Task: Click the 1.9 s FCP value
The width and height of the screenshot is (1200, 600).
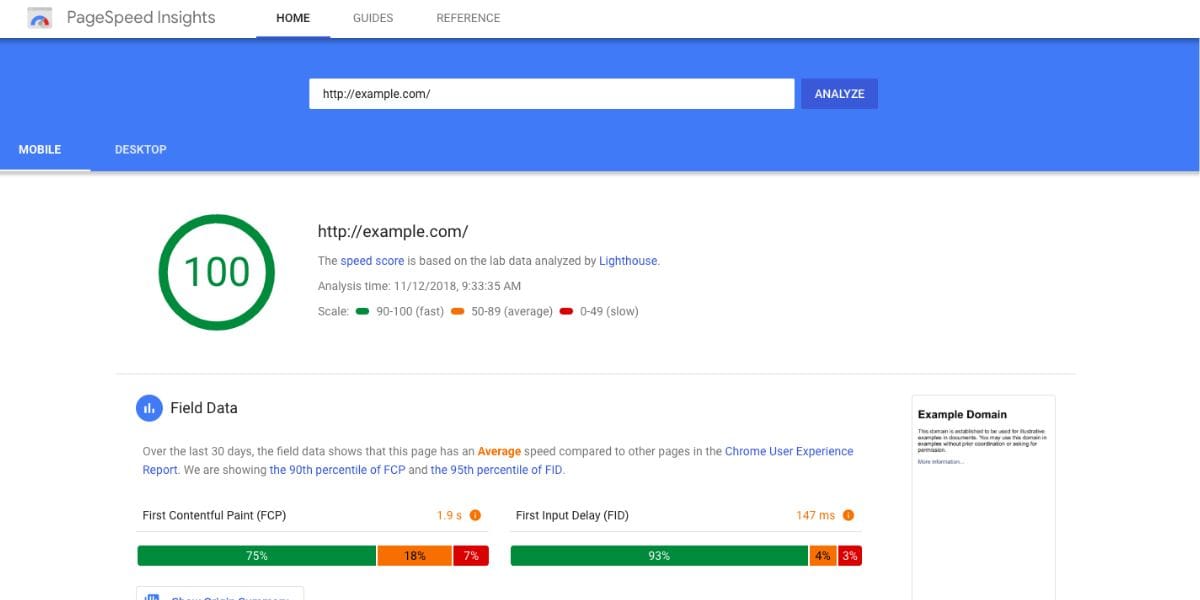Action: pos(449,516)
